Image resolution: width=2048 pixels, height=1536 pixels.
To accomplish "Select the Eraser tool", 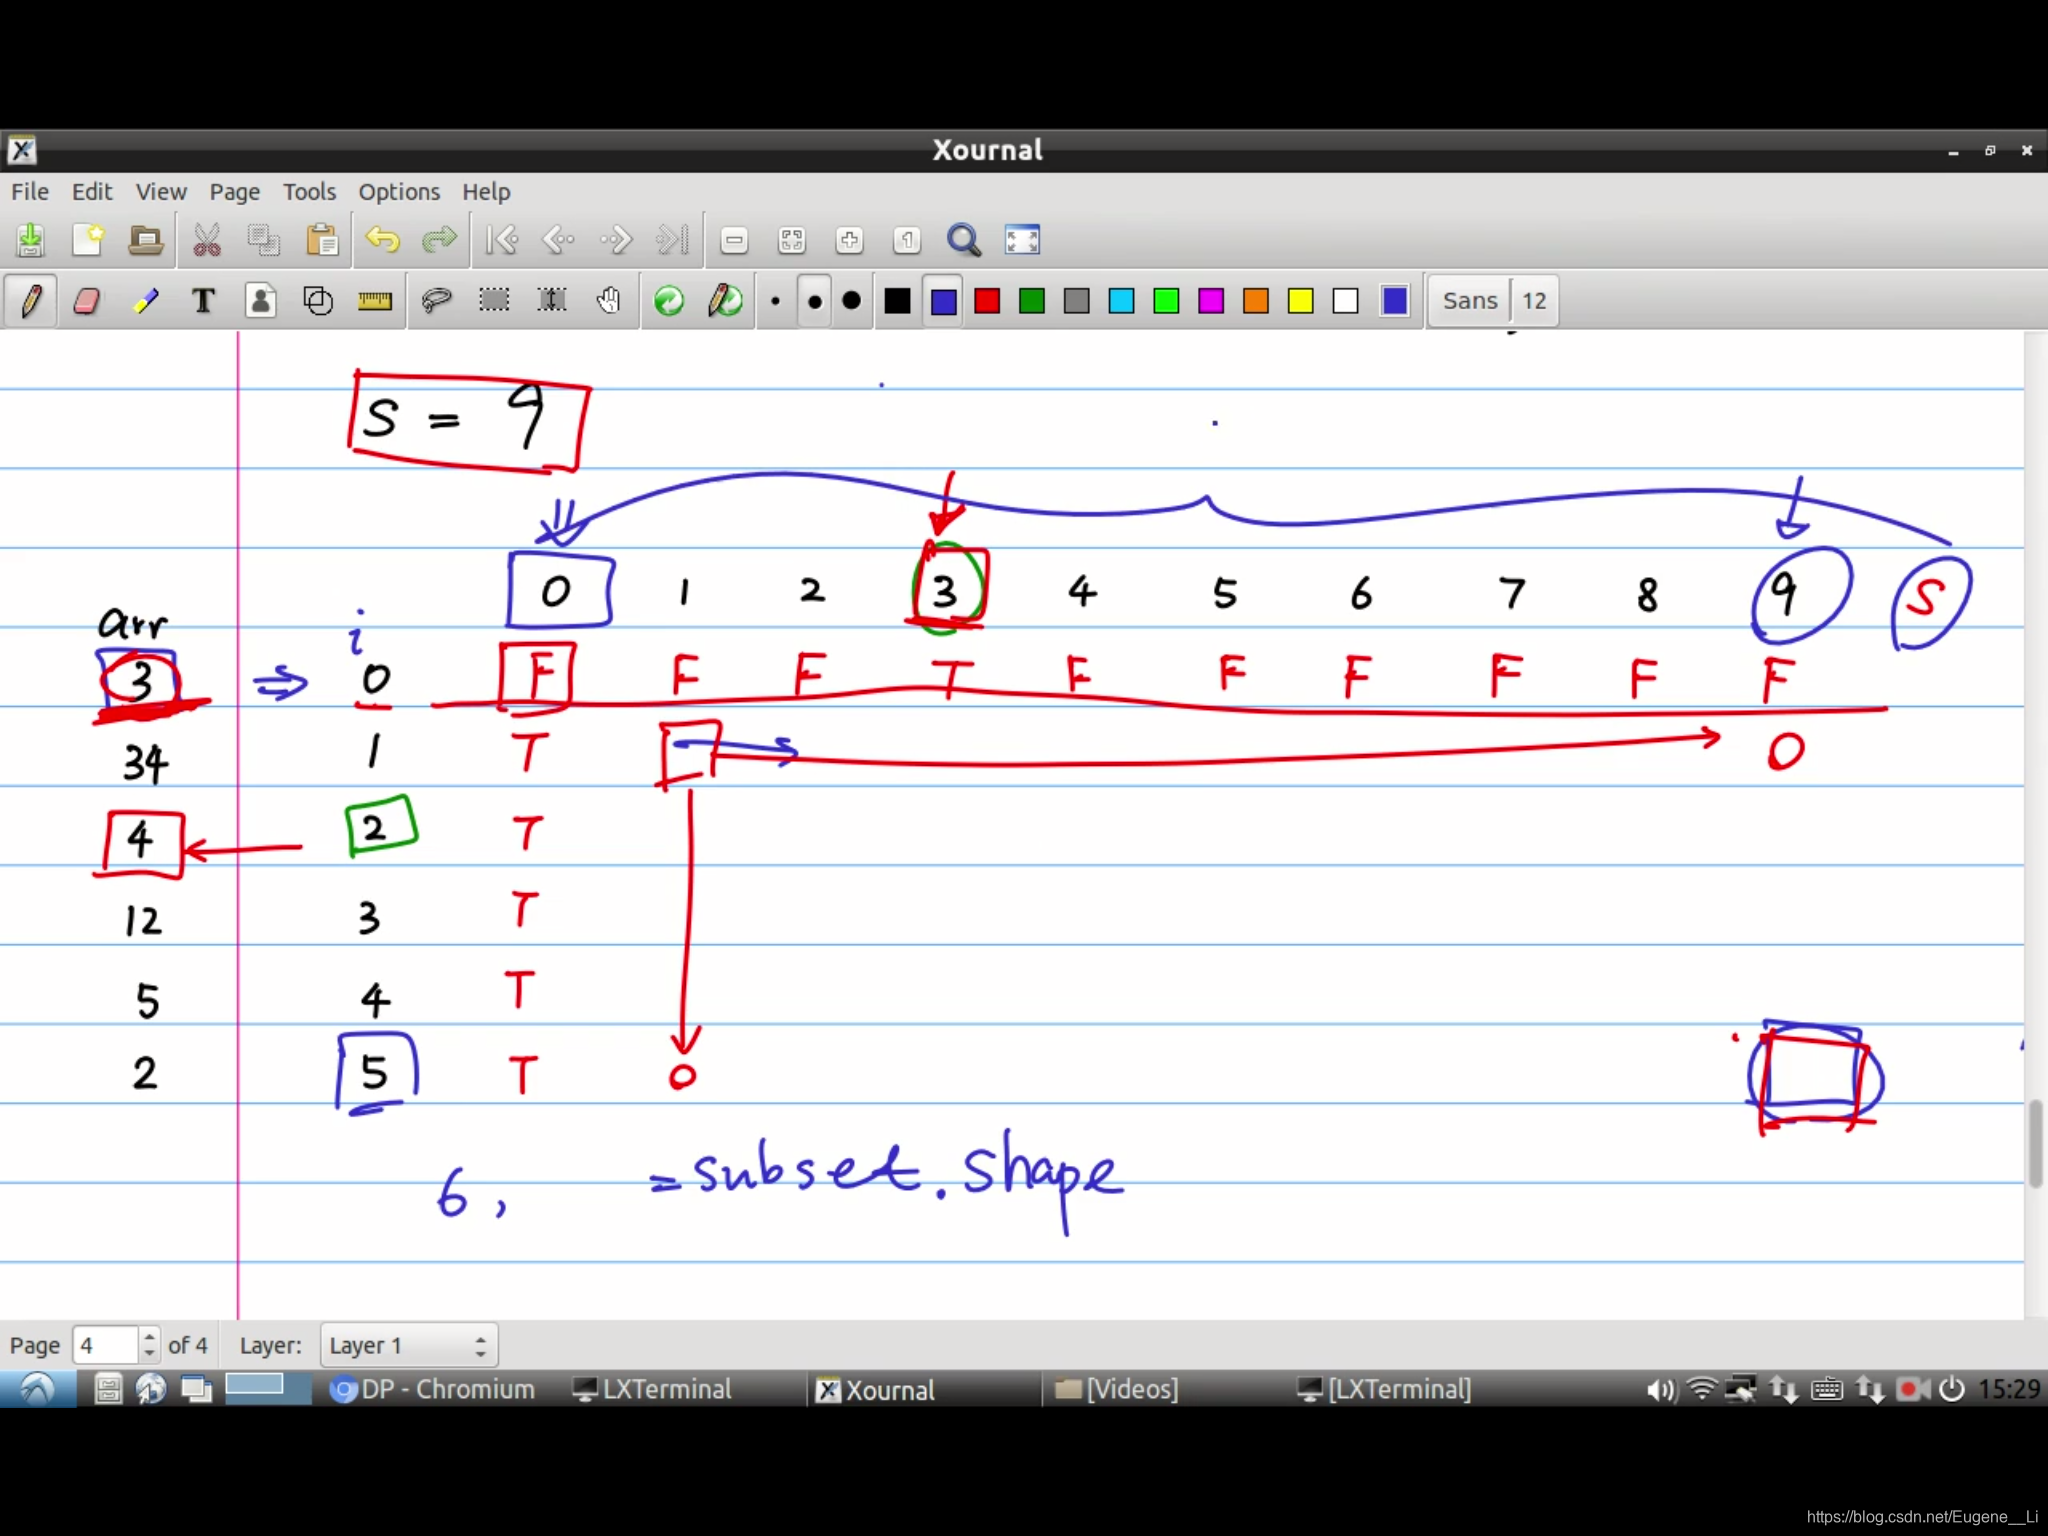I will click(x=87, y=301).
